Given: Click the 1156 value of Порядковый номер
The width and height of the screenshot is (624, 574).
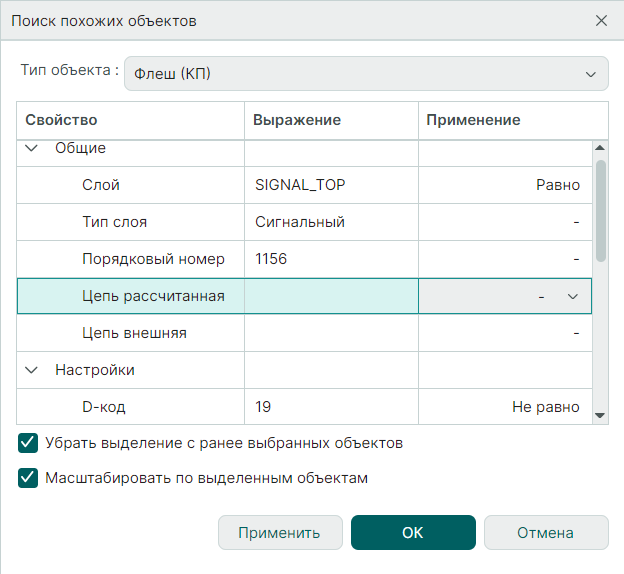Looking at the screenshot, I should [272, 259].
